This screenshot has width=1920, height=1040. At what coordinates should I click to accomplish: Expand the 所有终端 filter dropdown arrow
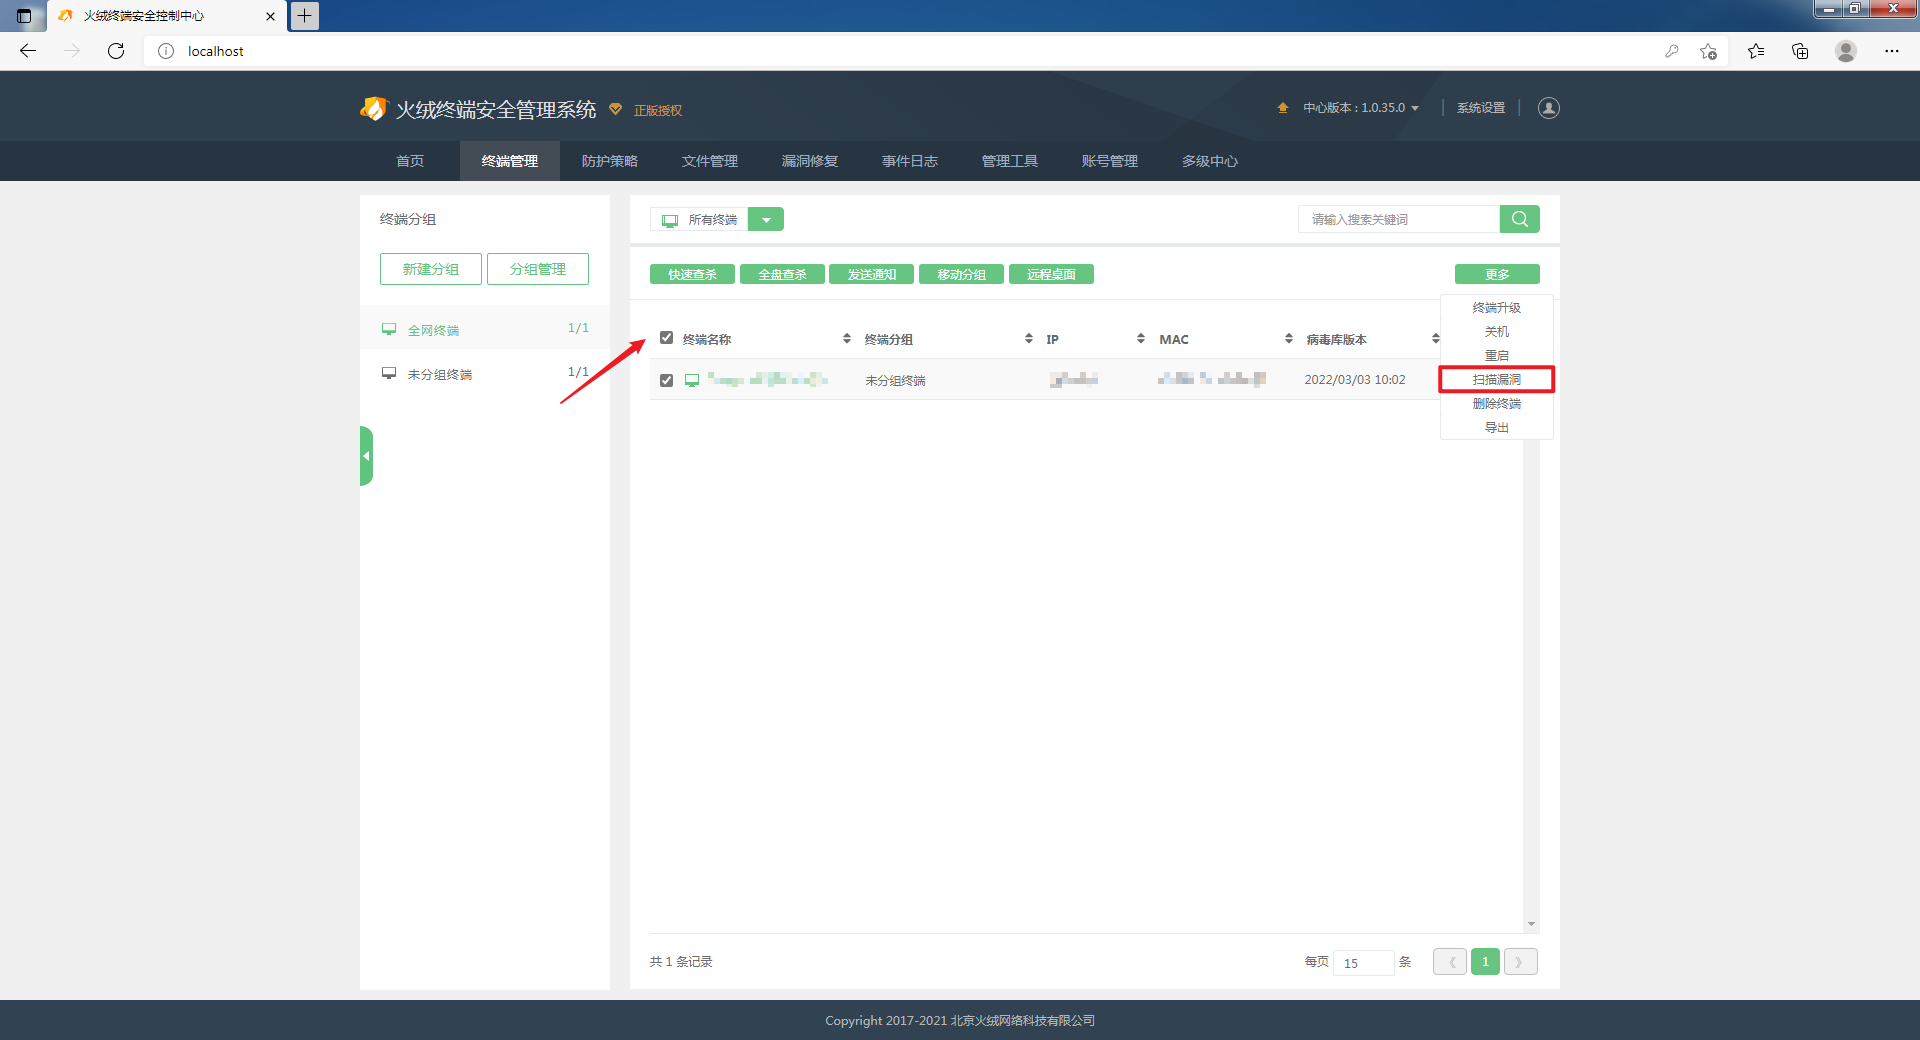(x=766, y=220)
